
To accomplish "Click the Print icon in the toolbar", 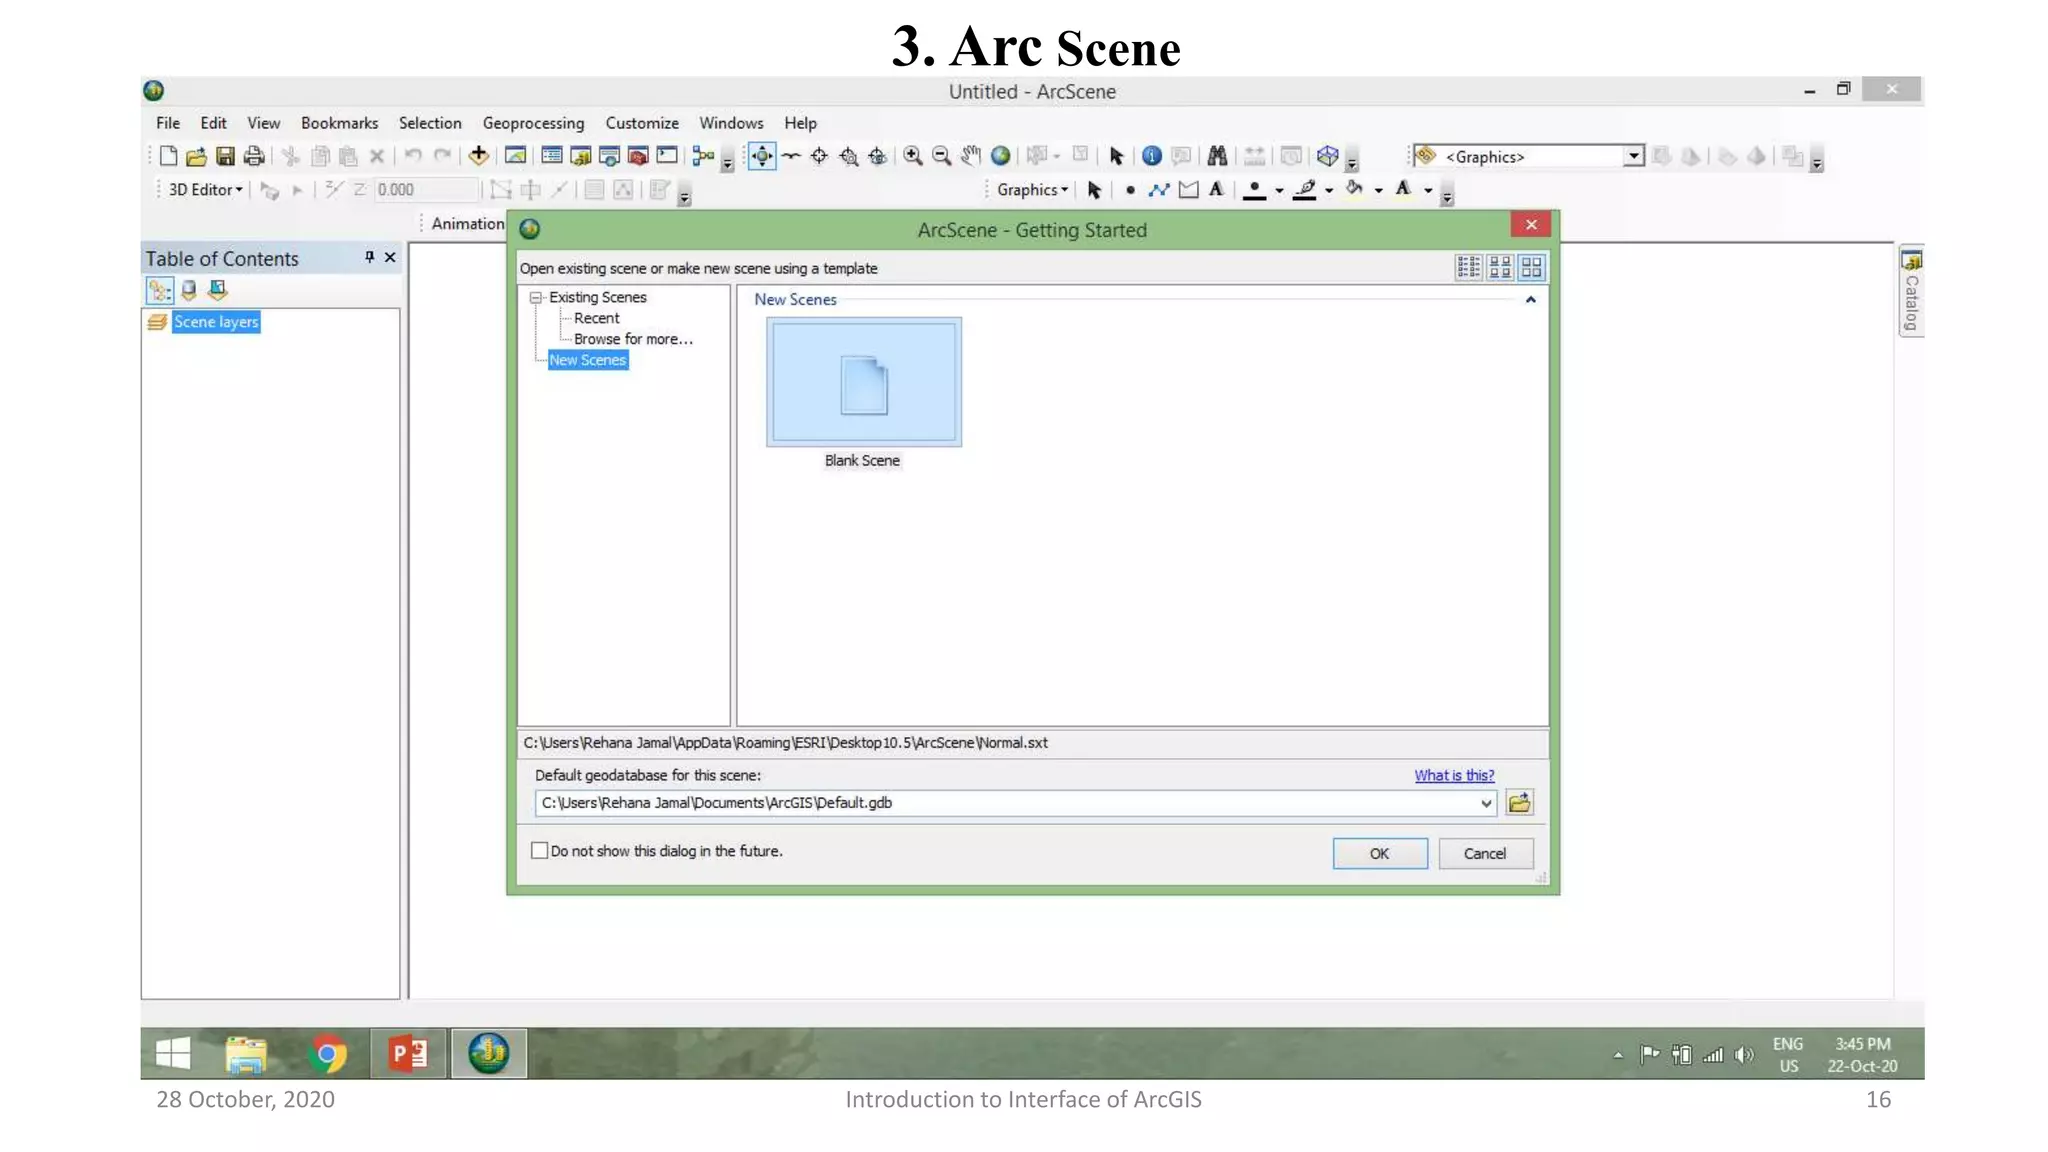I will point(254,156).
